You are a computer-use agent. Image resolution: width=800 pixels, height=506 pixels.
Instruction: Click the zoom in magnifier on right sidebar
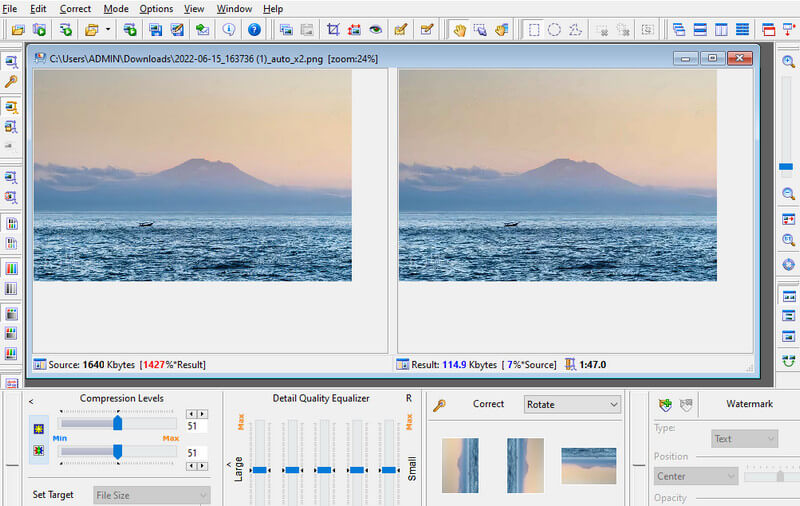(788, 62)
